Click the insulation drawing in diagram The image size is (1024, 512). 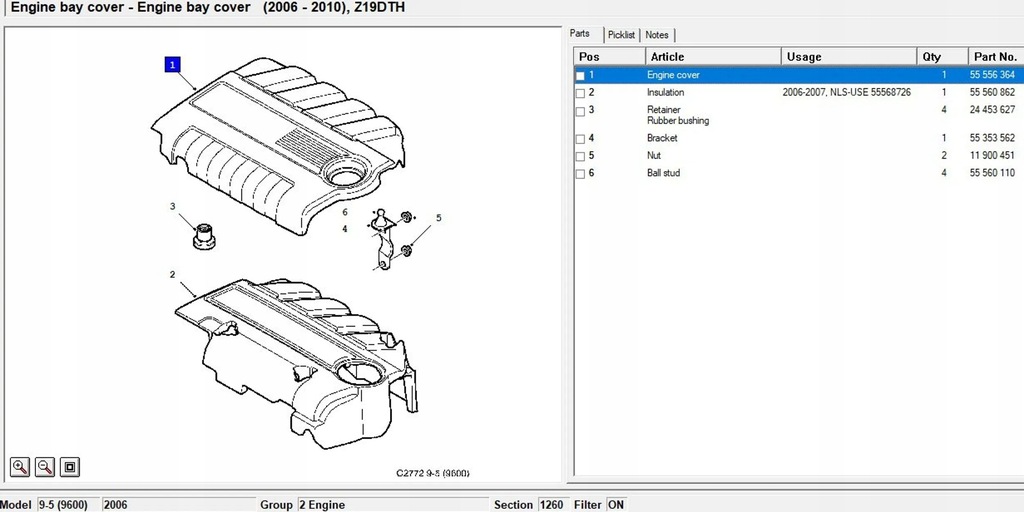[x=297, y=364]
